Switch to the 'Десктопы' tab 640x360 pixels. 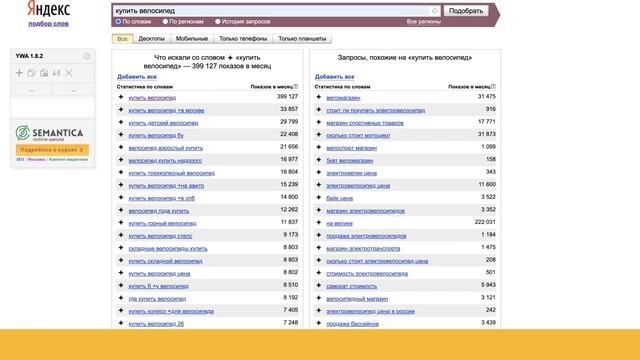click(x=151, y=39)
